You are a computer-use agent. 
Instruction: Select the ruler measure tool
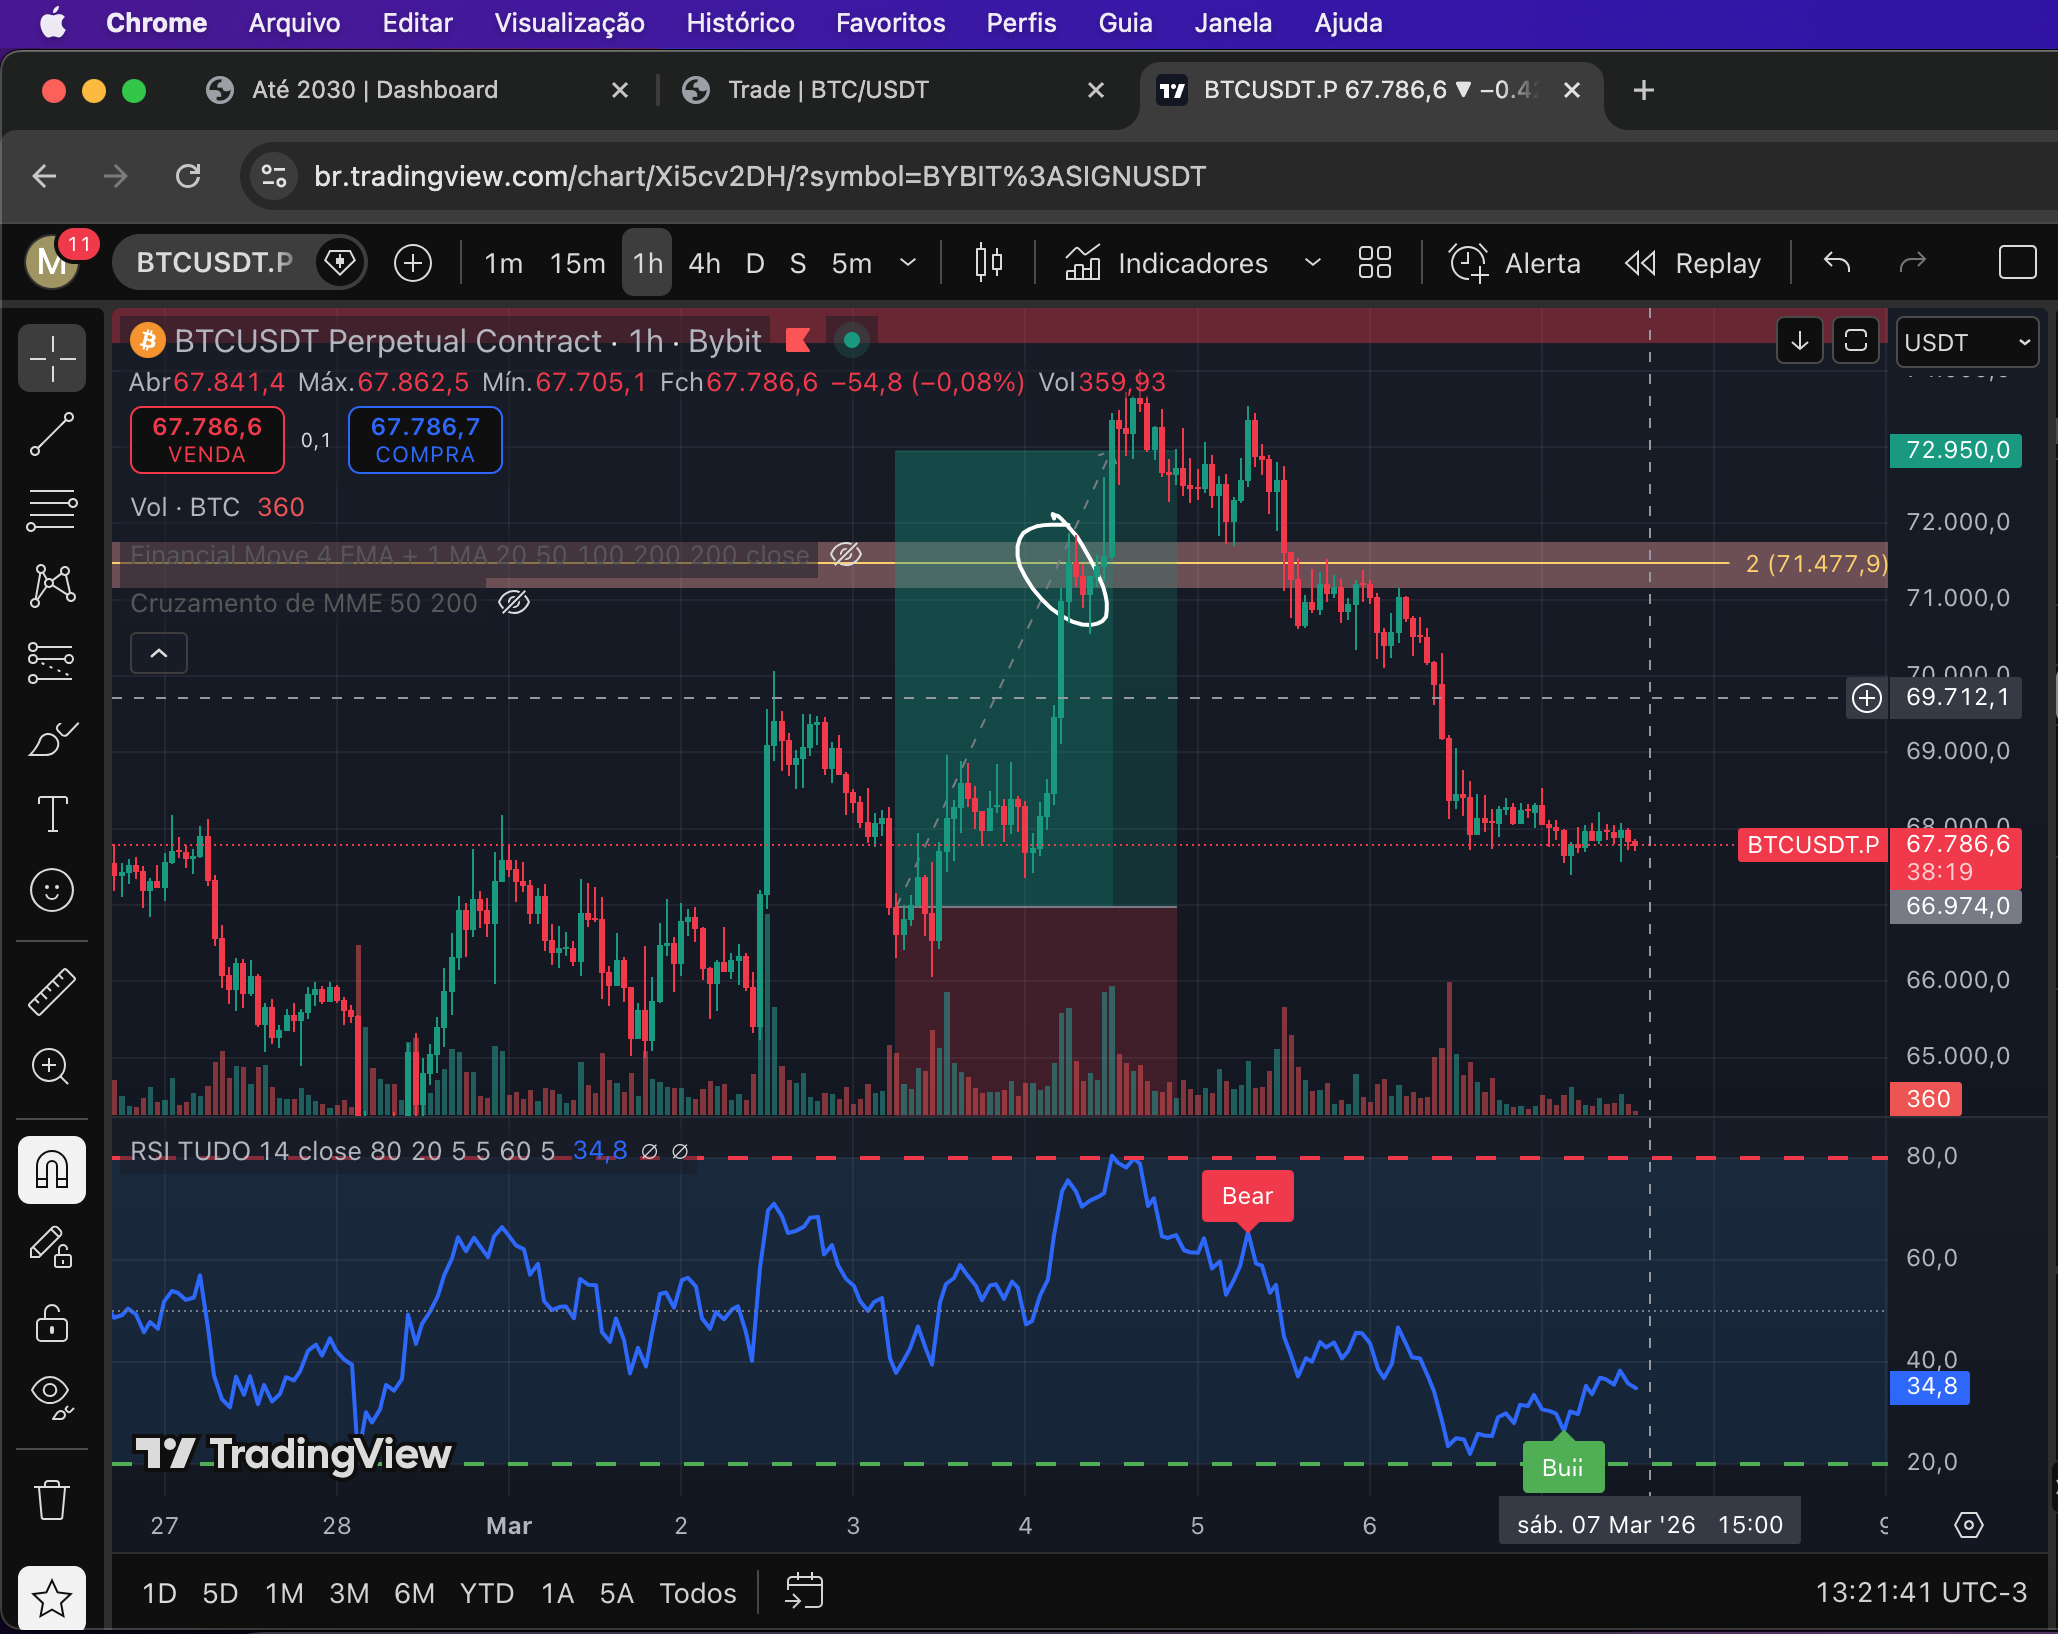pos(52,990)
